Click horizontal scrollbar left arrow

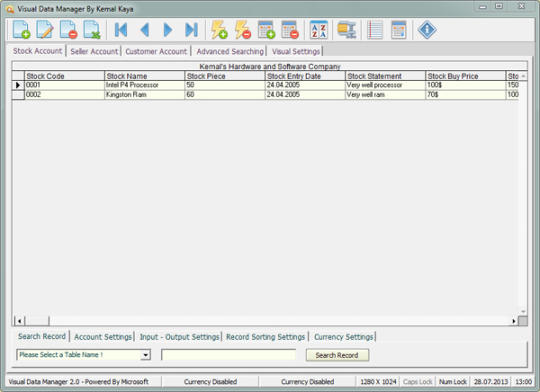tap(20, 321)
